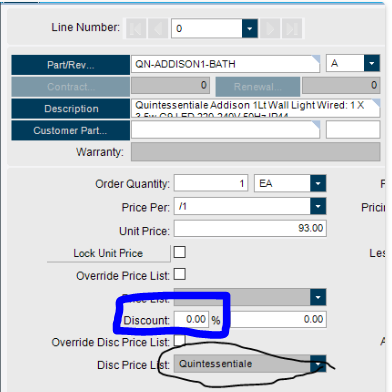Viewport: 392px width, 392px height.
Task: Click the Order Quantity field
Action: pos(211,183)
